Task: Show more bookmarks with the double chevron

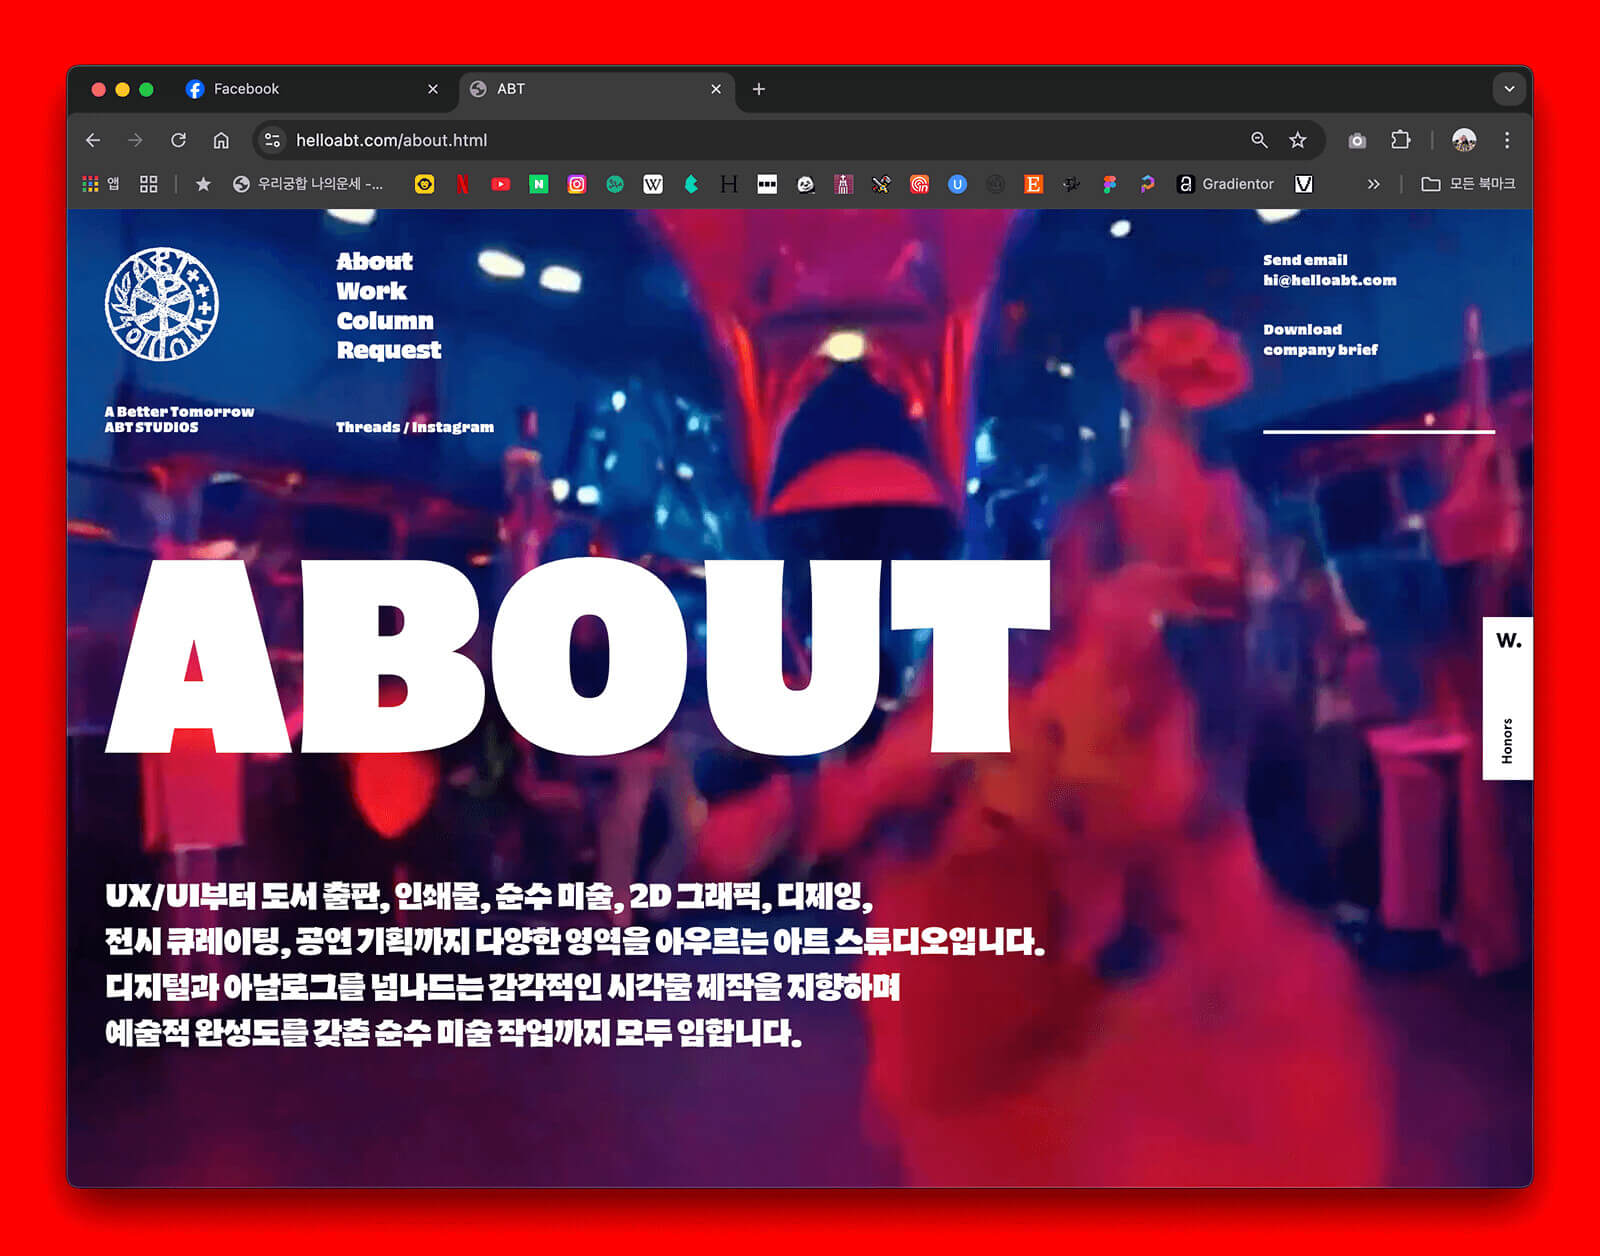Action: [x=1373, y=184]
